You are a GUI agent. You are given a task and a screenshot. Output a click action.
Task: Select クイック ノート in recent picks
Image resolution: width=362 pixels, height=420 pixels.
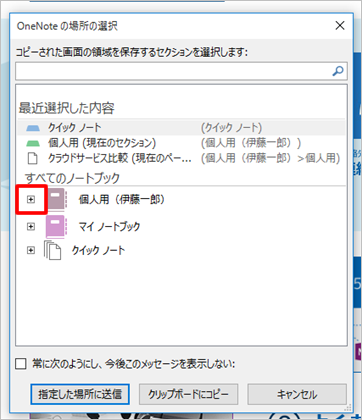click(181, 127)
